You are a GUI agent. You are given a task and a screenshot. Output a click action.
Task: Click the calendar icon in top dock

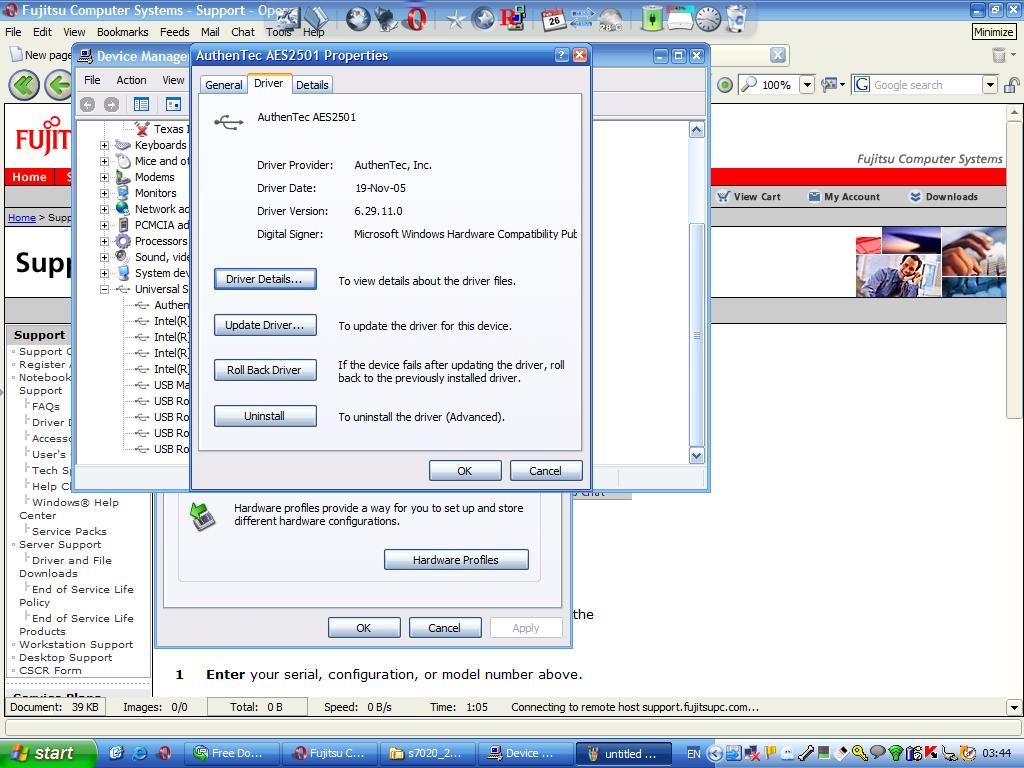click(x=554, y=19)
